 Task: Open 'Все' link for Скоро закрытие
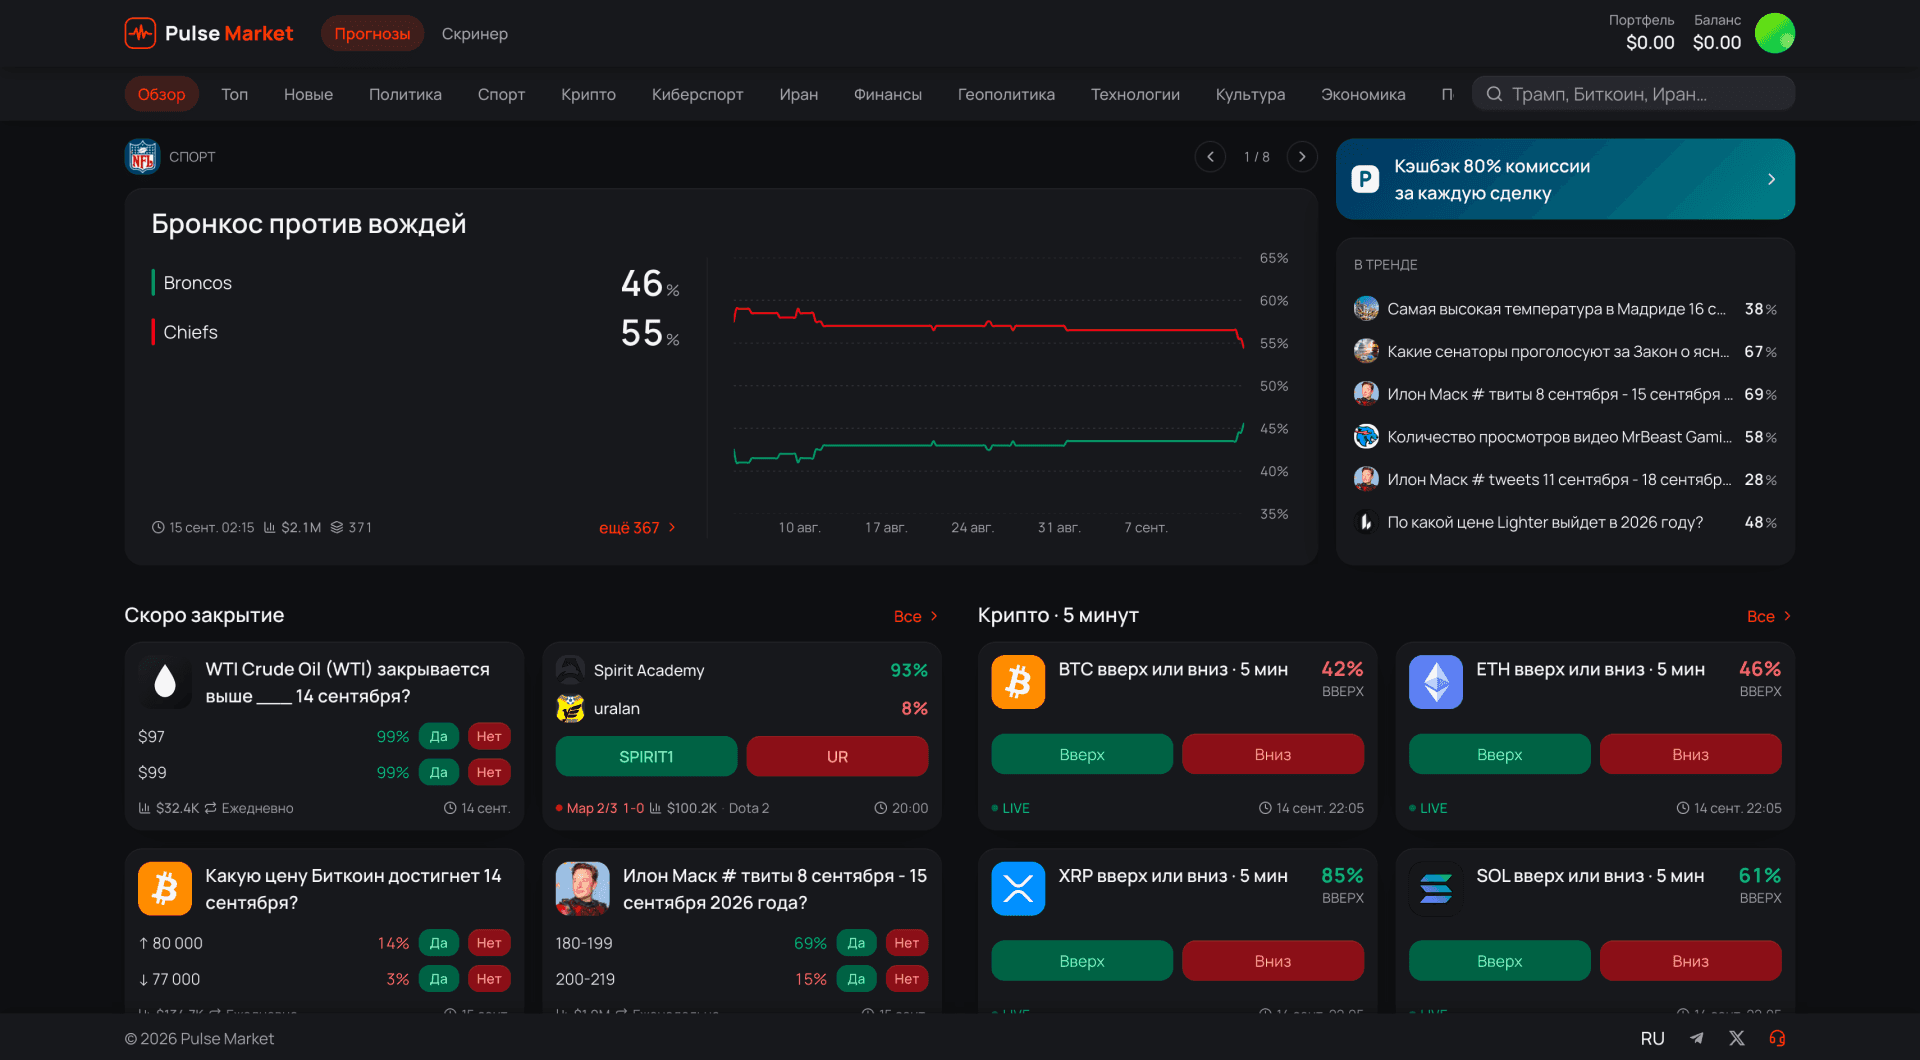click(916, 616)
